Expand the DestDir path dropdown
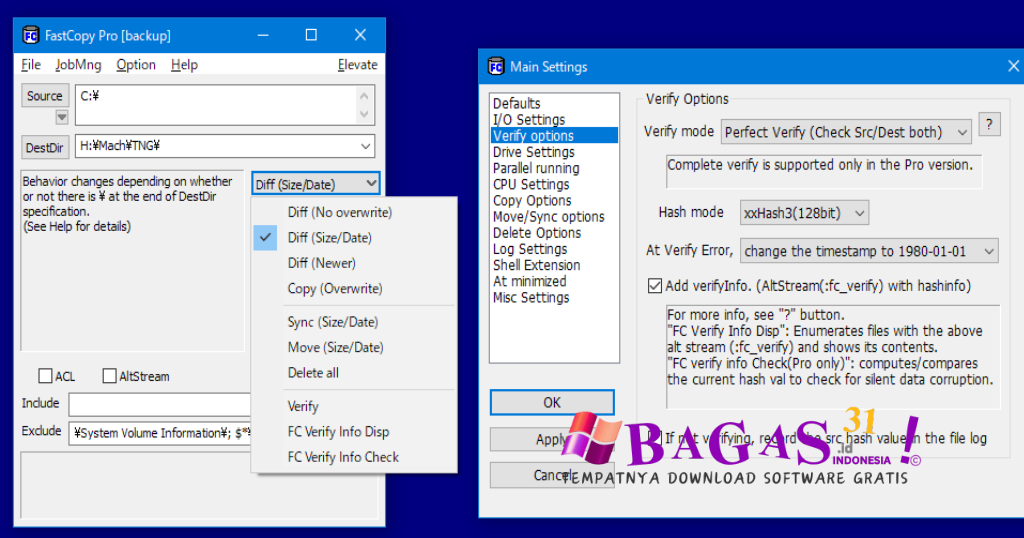 [x=366, y=146]
